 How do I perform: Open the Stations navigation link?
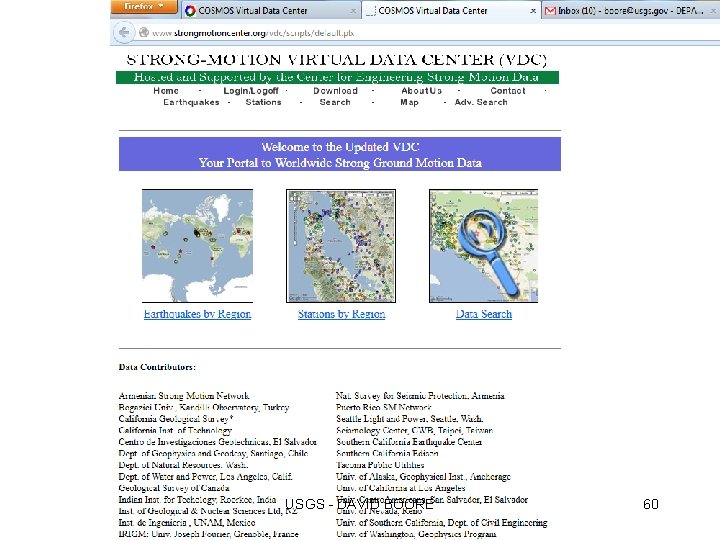pos(263,102)
